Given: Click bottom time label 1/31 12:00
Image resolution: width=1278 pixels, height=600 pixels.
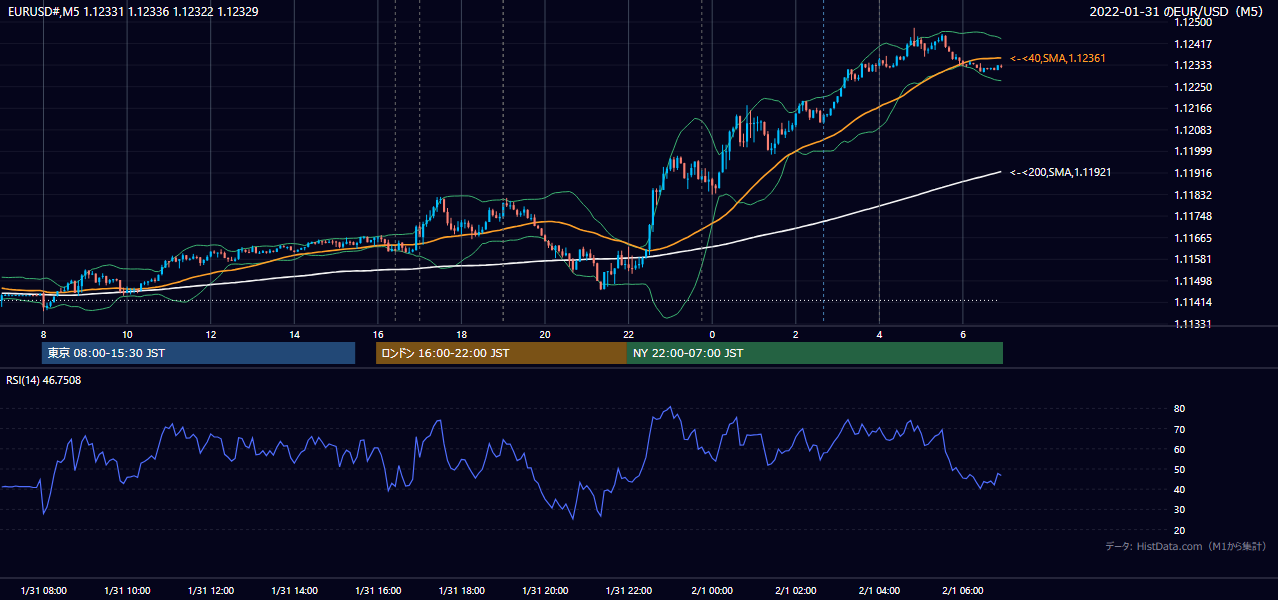Looking at the screenshot, I should 210,591.
